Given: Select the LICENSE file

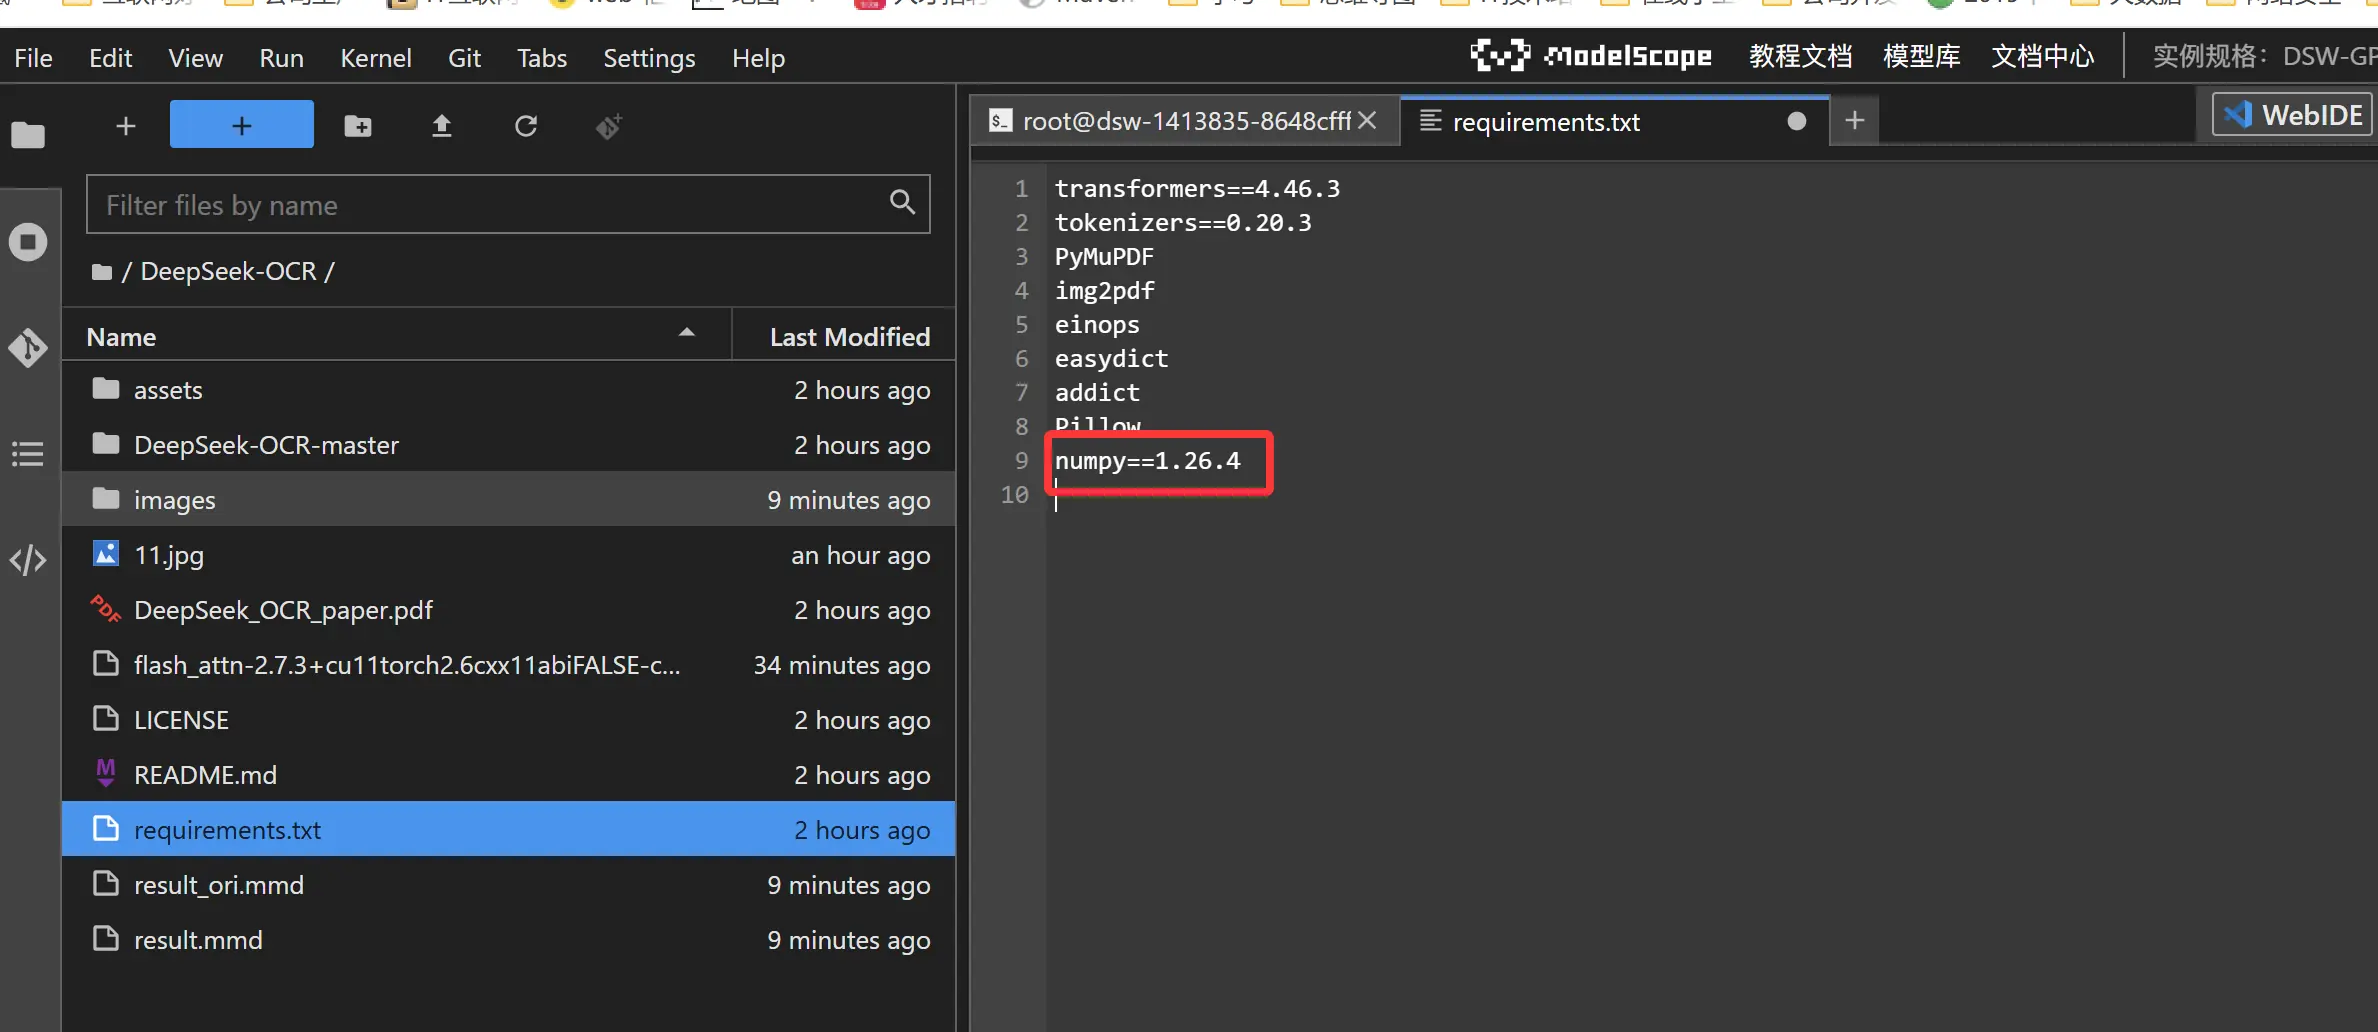Looking at the screenshot, I should pos(509,720).
